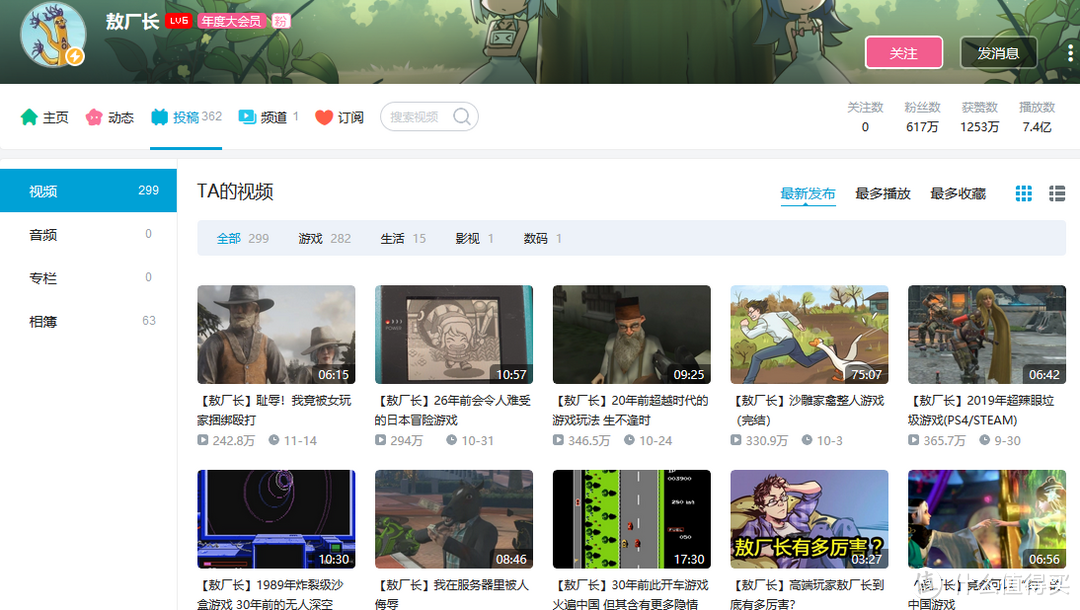View the 关注数 following count
Image resolution: width=1080 pixels, height=610 pixels.
point(865,117)
